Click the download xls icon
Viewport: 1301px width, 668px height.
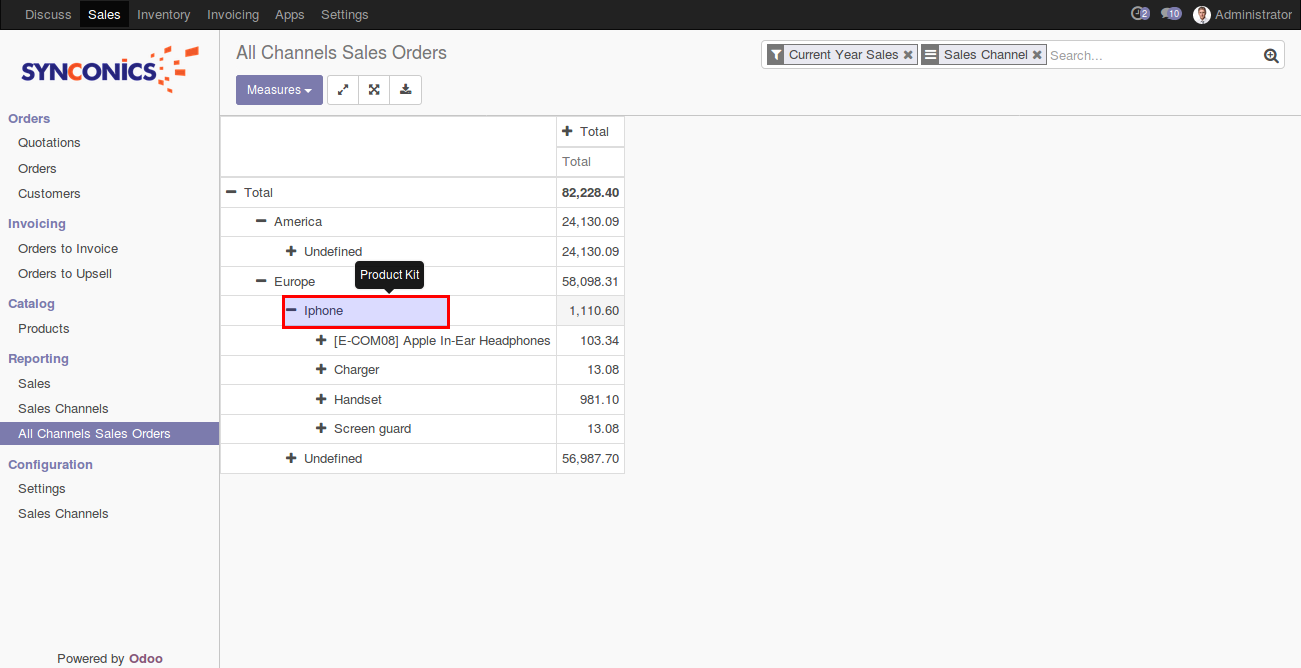(405, 90)
